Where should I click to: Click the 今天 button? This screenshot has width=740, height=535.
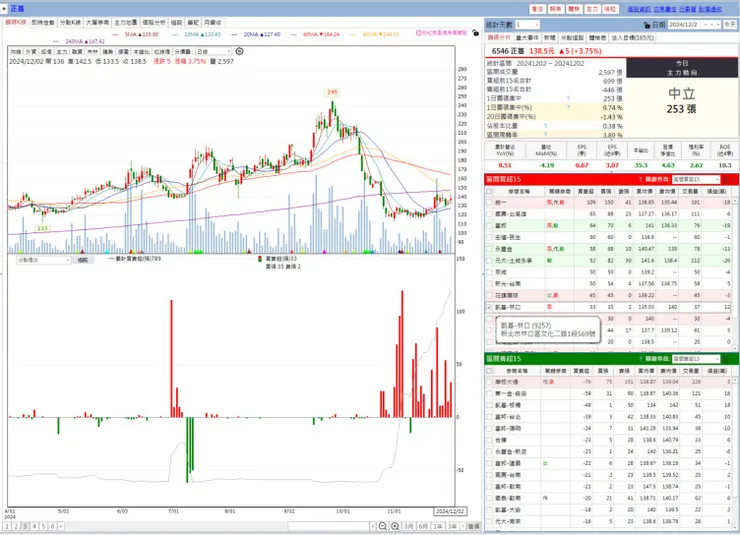point(730,25)
